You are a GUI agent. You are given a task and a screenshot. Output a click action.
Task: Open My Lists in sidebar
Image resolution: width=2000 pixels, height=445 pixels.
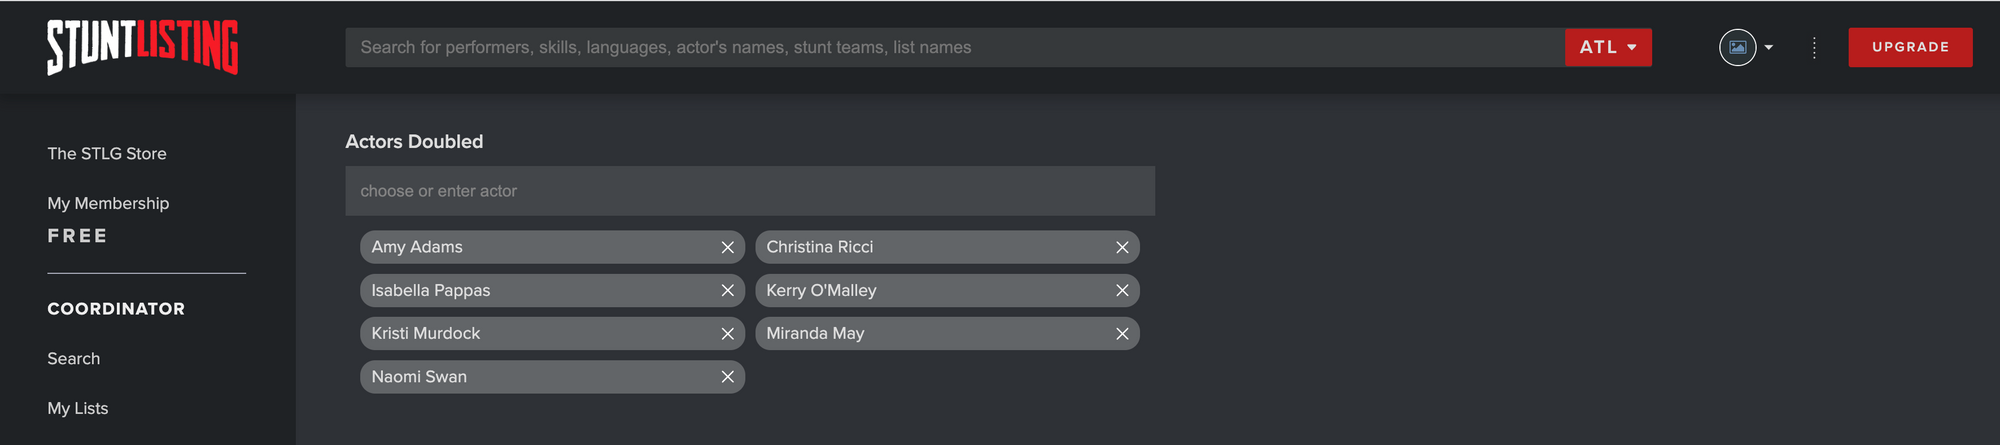(77, 408)
